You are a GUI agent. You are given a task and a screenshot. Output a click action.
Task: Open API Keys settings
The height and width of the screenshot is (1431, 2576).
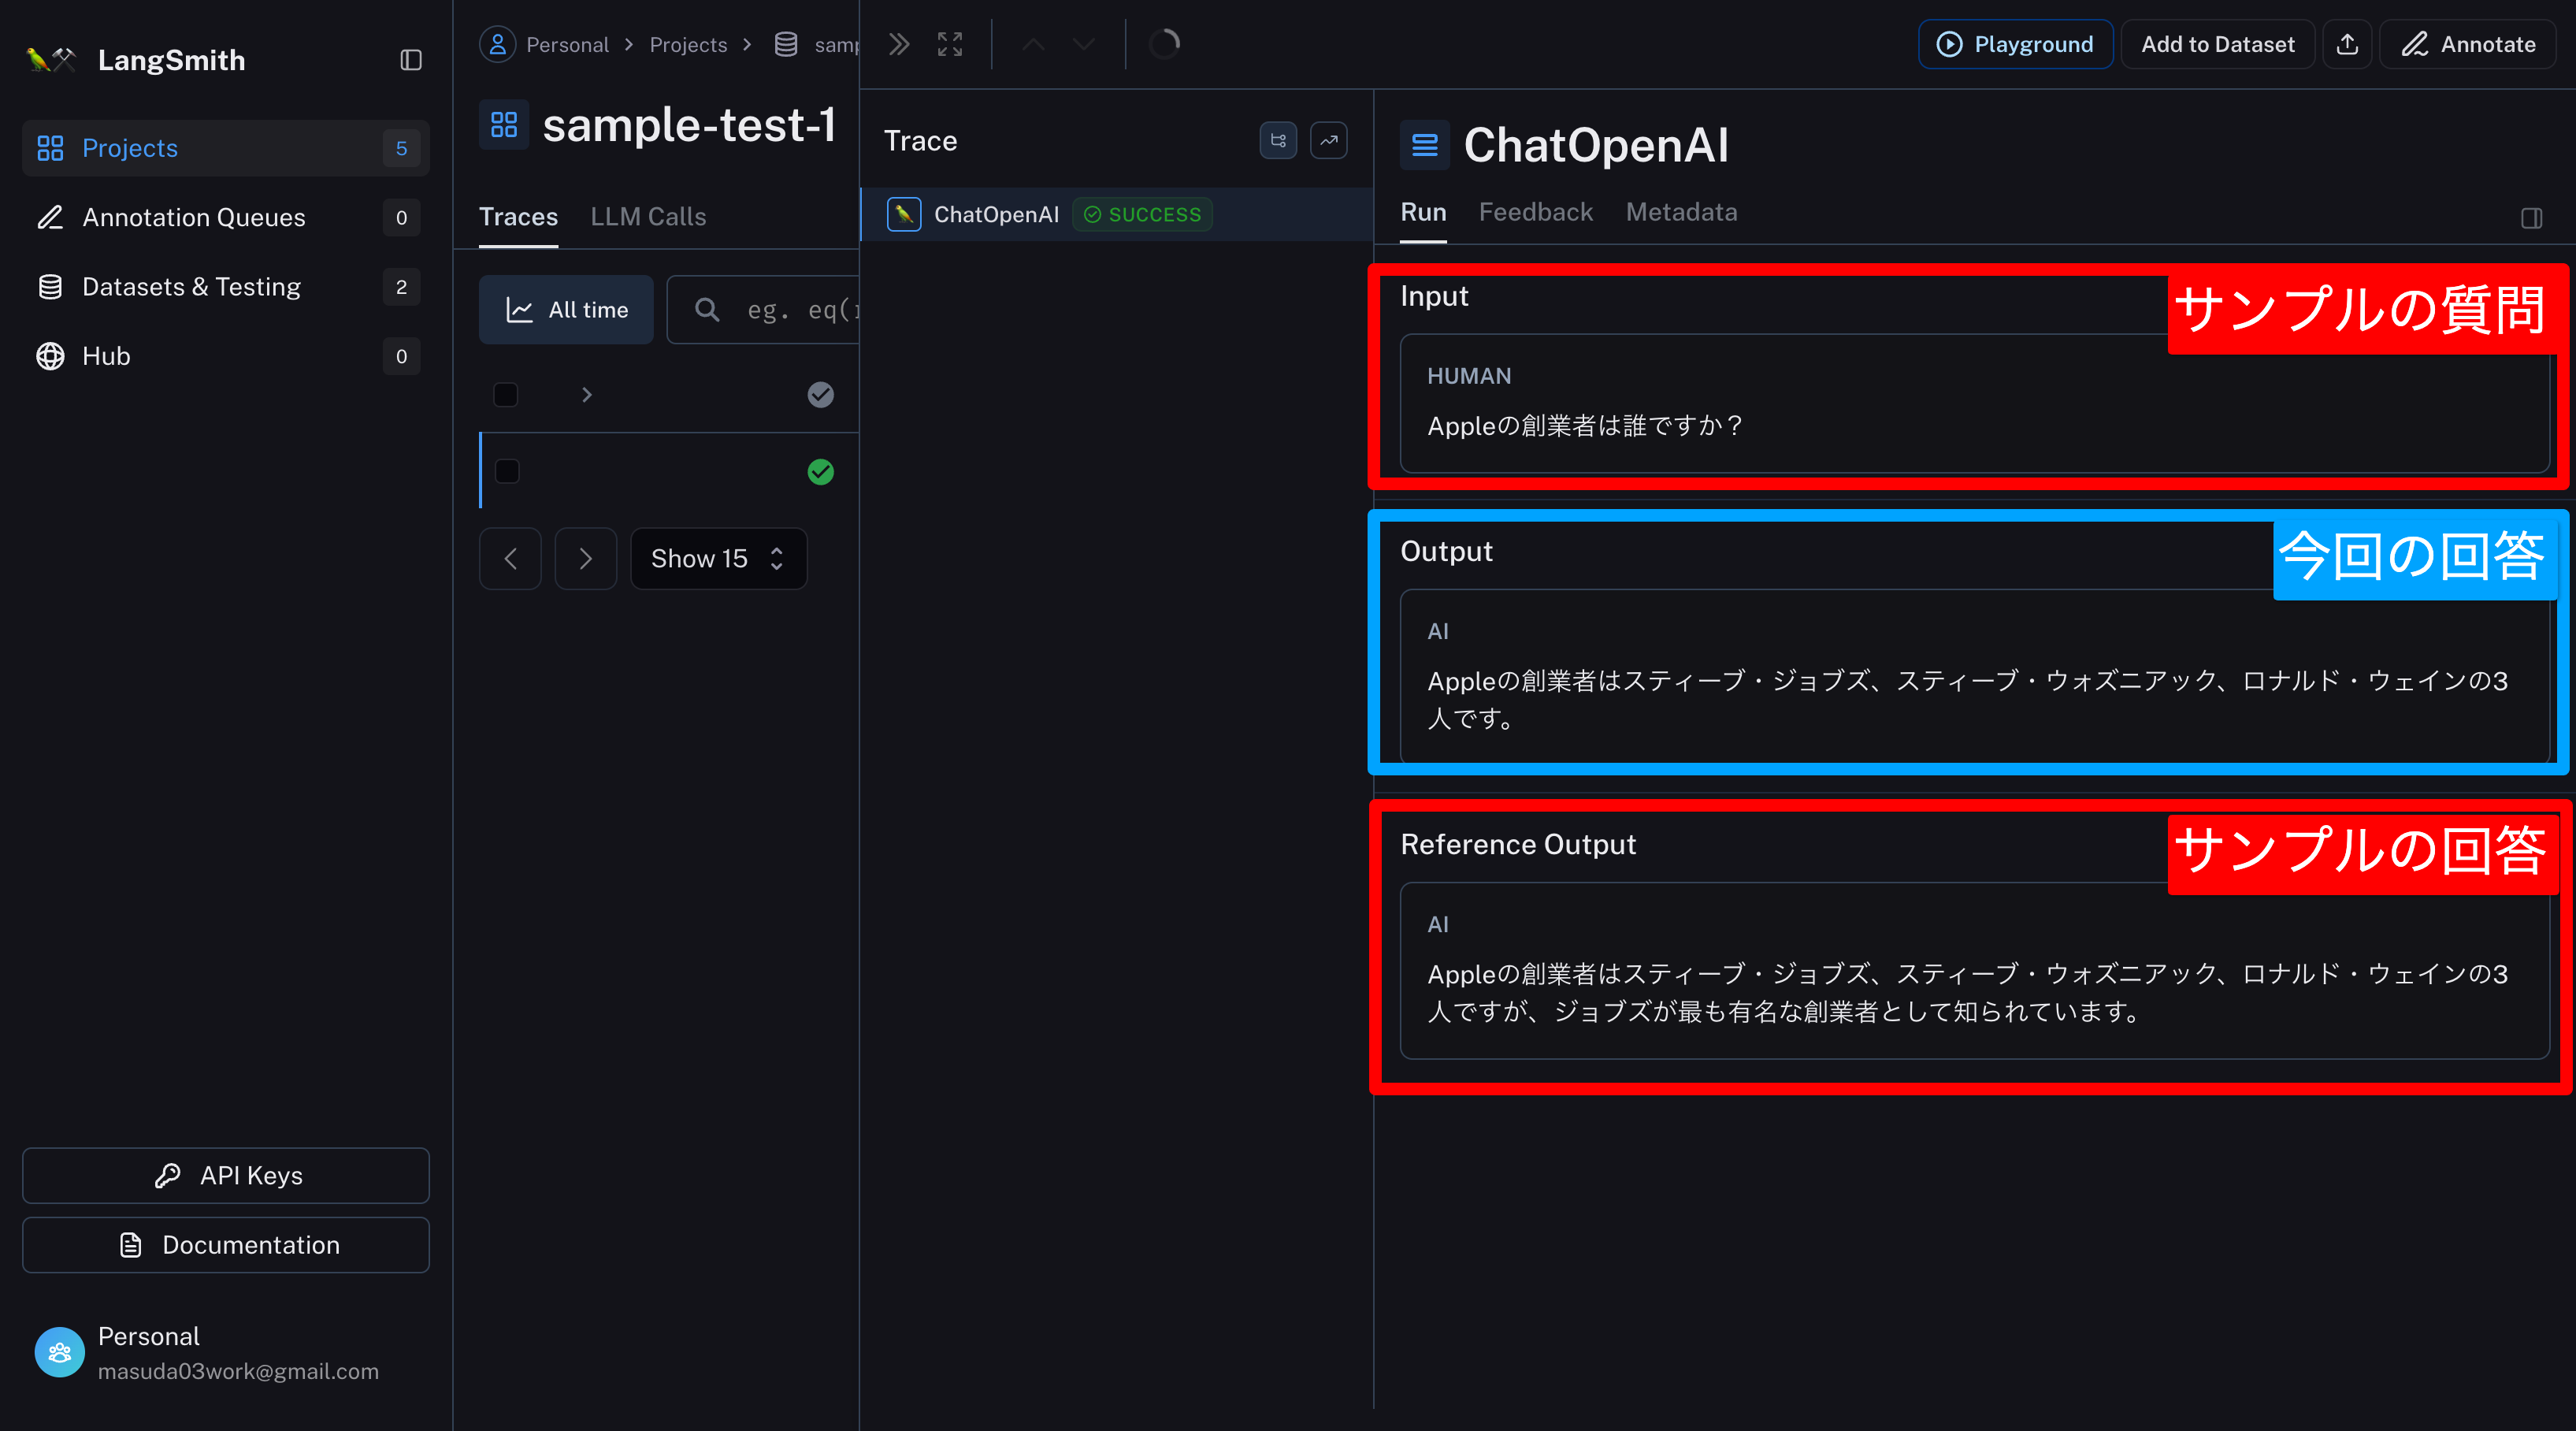tap(226, 1176)
